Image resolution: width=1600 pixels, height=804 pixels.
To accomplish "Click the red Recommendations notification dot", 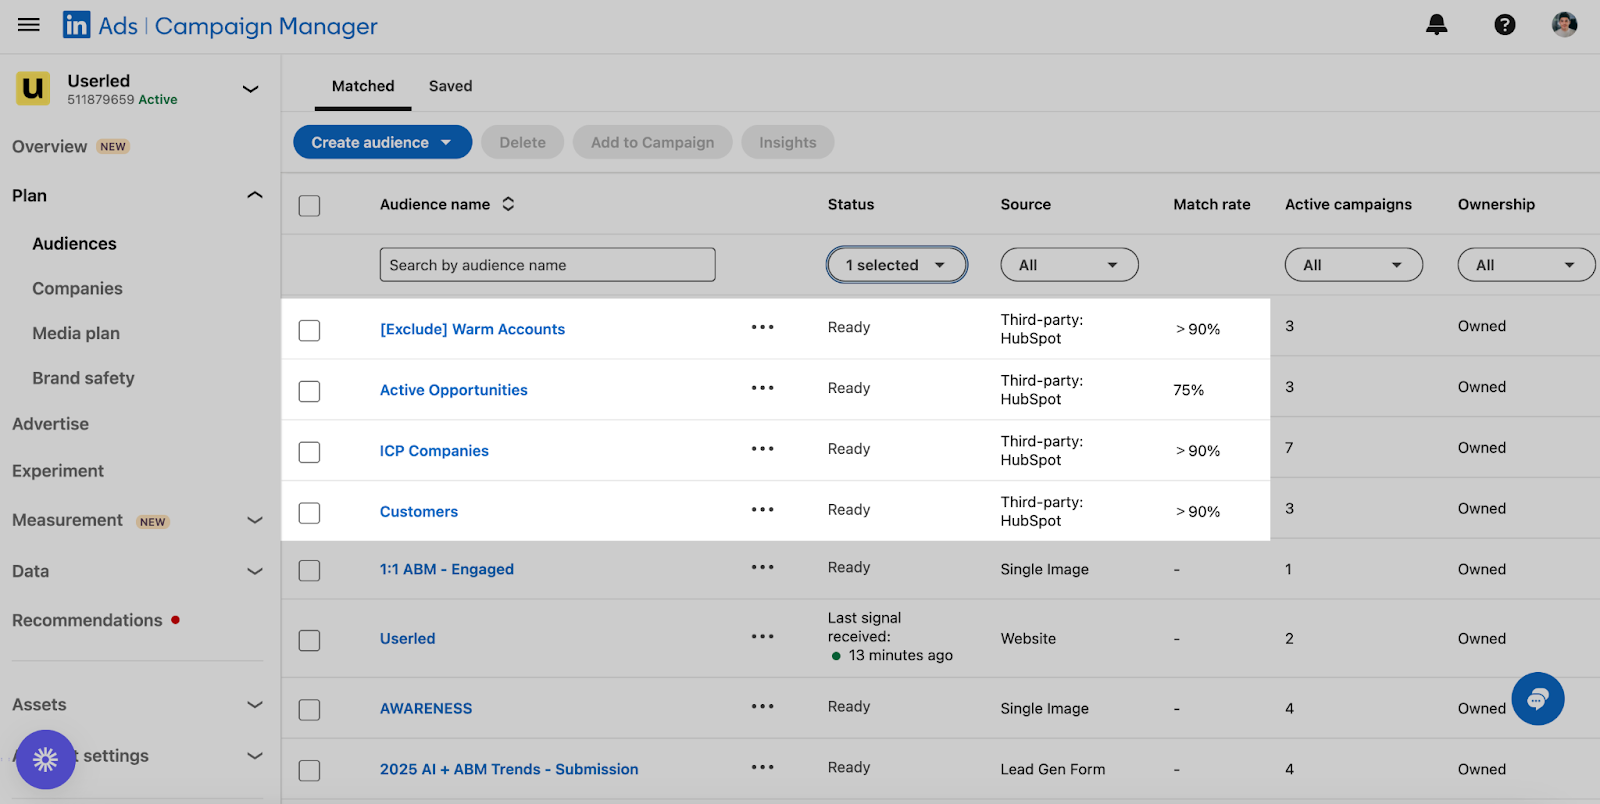I will [176, 620].
